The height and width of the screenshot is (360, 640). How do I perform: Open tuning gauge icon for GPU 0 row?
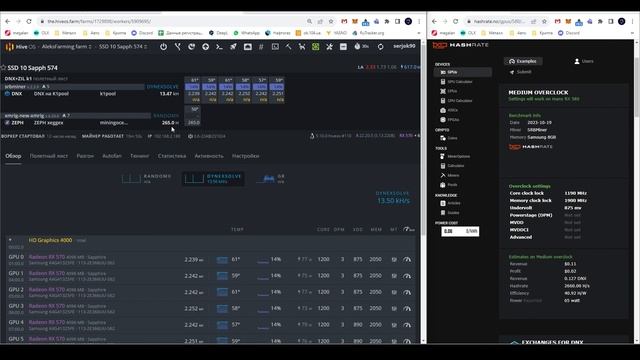pyautogui.click(x=407, y=260)
